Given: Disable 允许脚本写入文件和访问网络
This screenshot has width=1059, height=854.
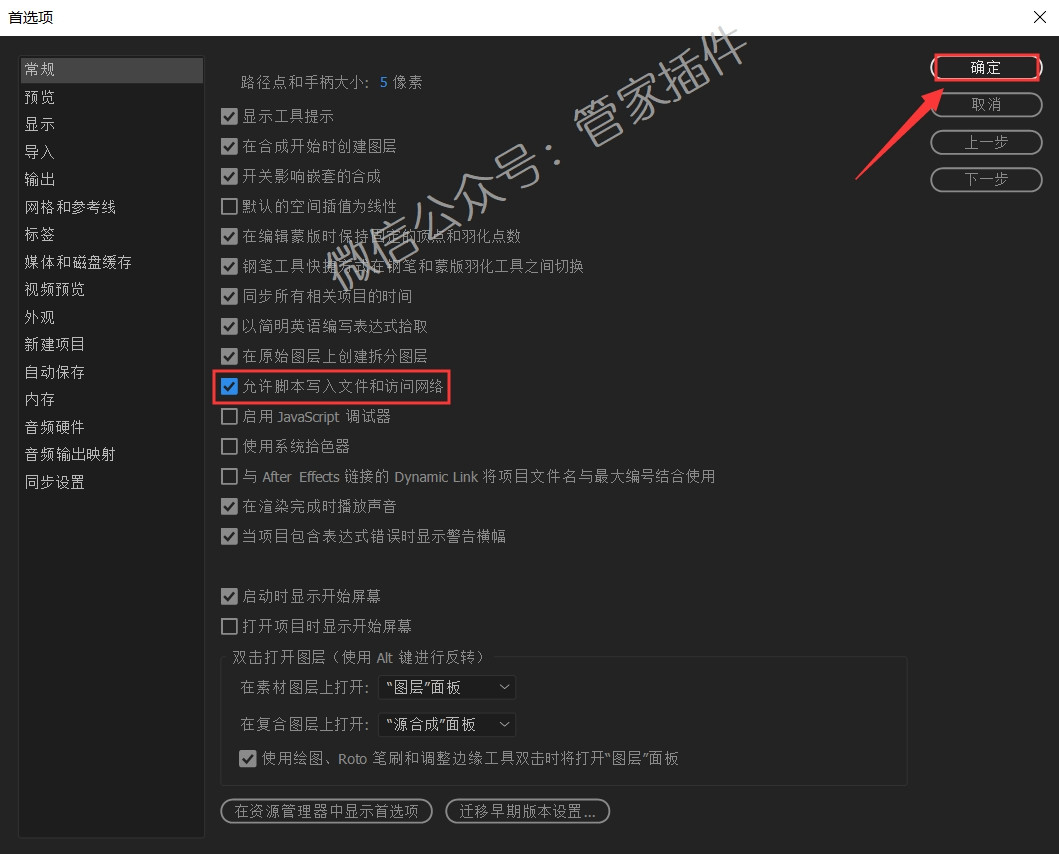Looking at the screenshot, I should click(229, 386).
